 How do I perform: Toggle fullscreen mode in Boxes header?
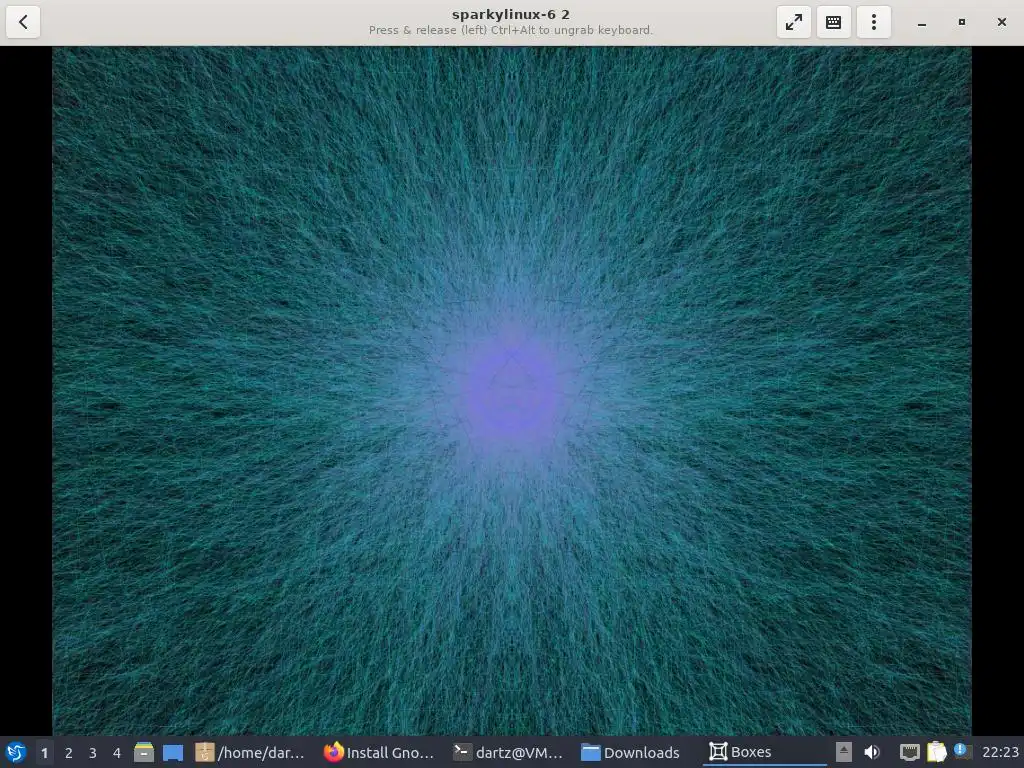(793, 22)
